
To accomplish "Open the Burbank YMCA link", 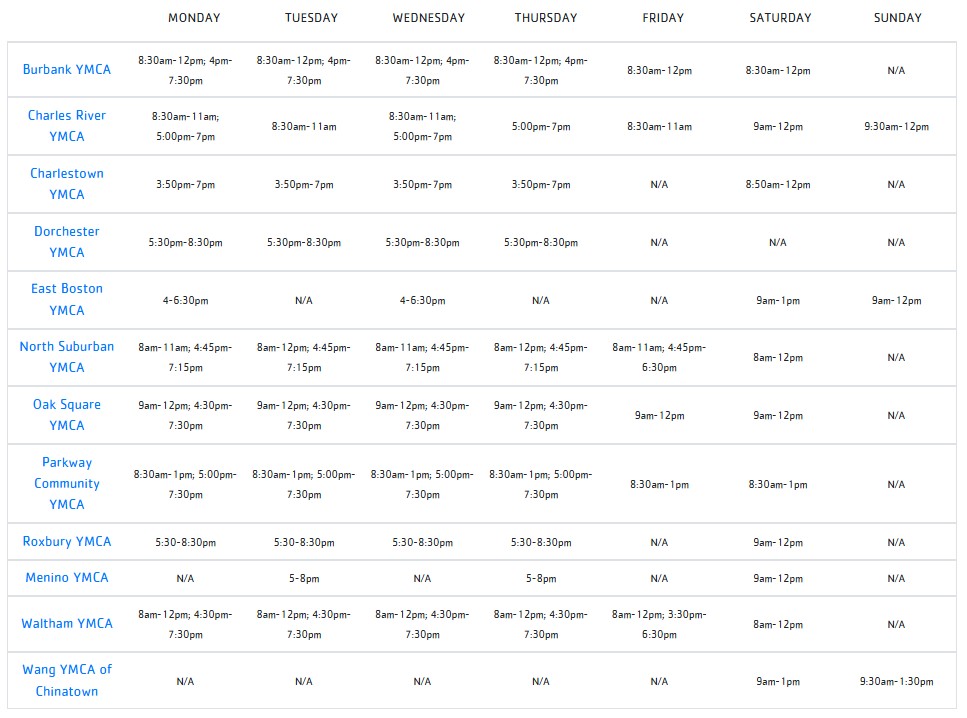I will pyautogui.click(x=67, y=70).
